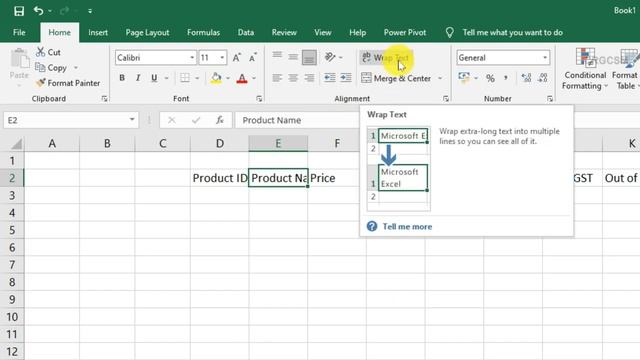640x360 pixels.
Task: Undo the last action
Action: click(38, 11)
